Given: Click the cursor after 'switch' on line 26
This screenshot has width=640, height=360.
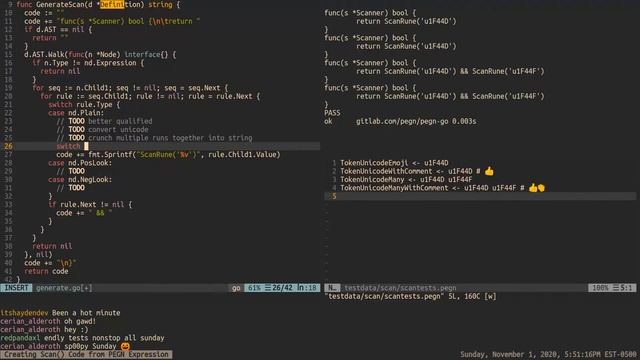Looking at the screenshot, I should click(86, 146).
